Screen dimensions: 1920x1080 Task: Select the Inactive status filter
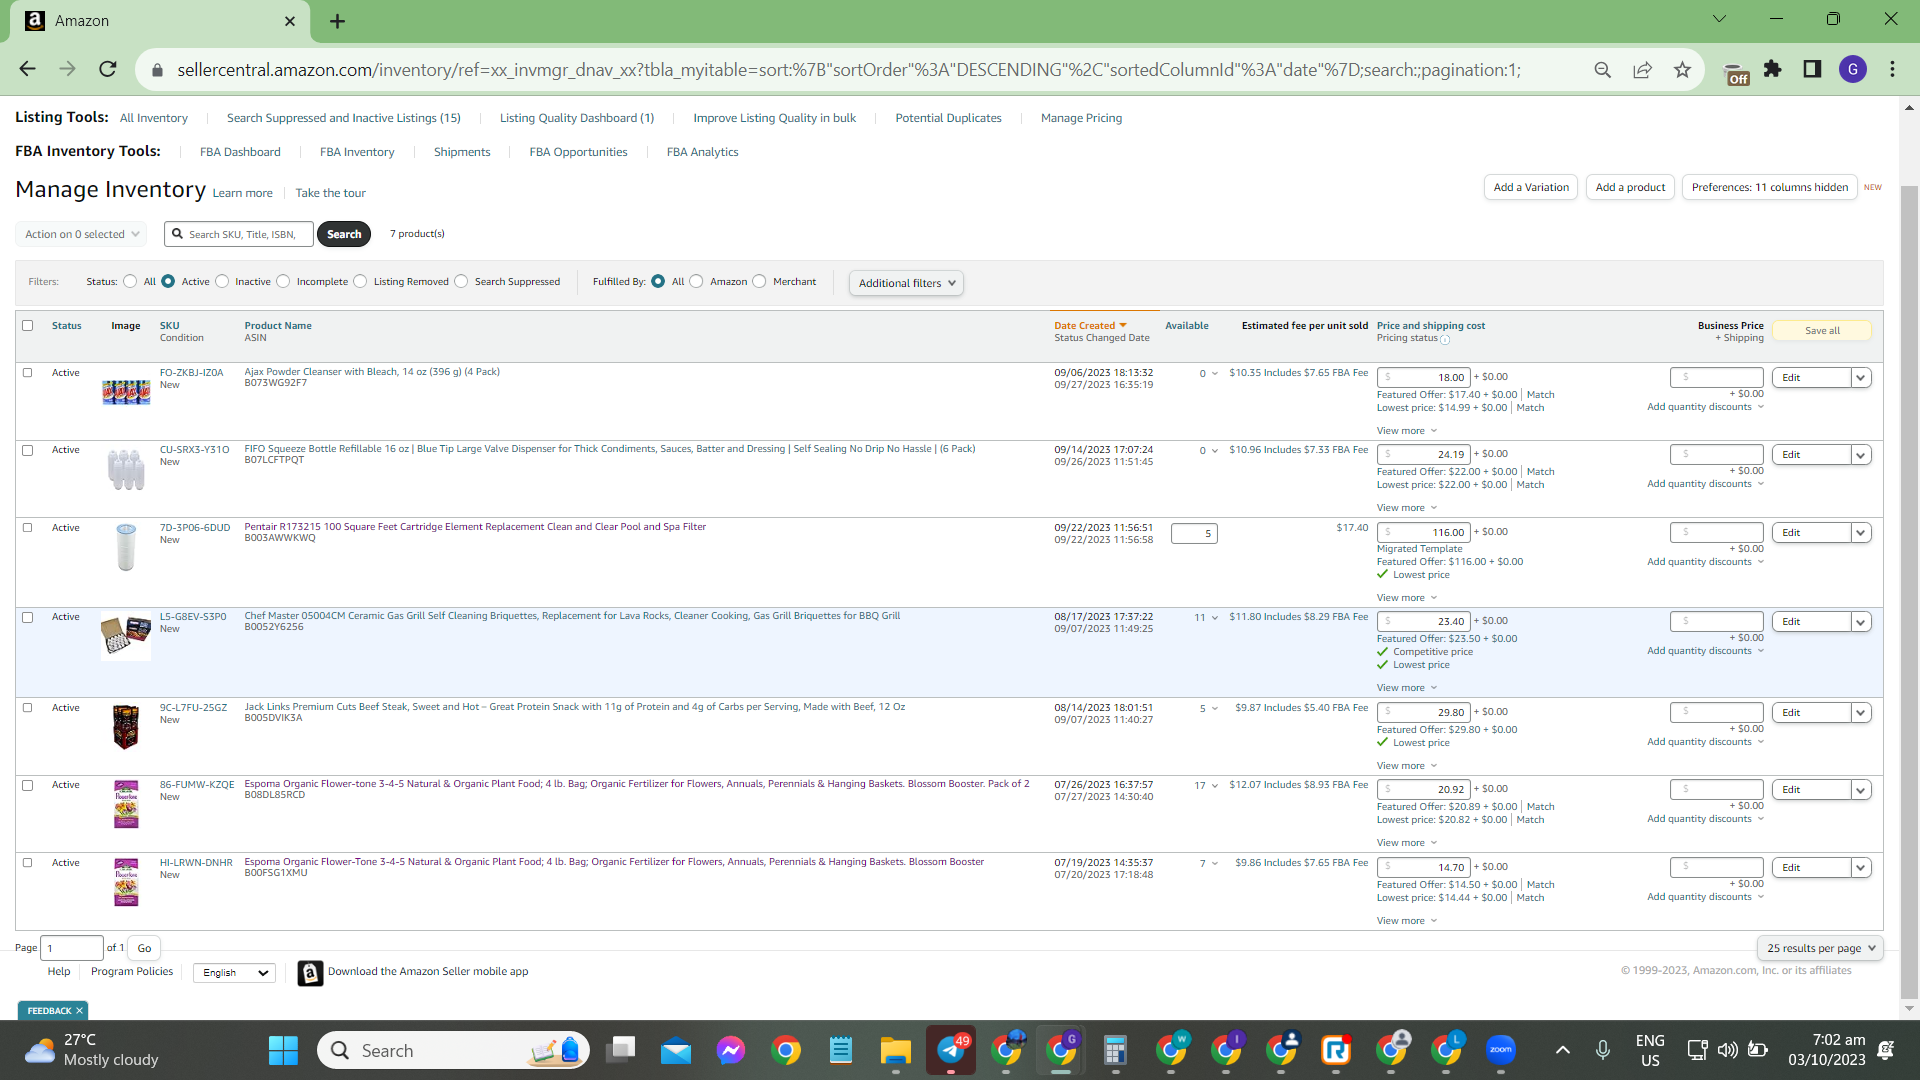[222, 282]
